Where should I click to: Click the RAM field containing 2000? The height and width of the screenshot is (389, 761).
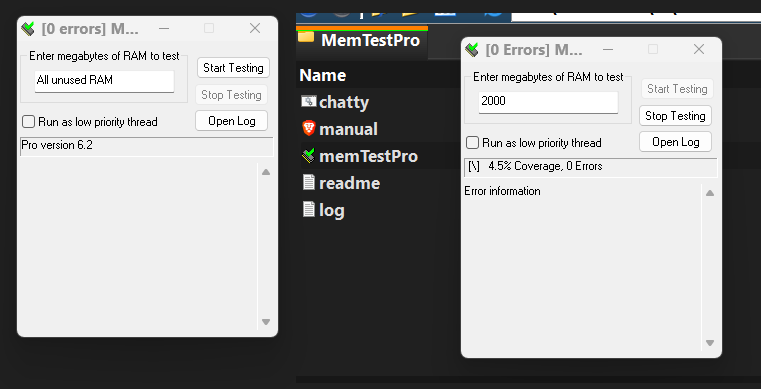[x=548, y=102]
